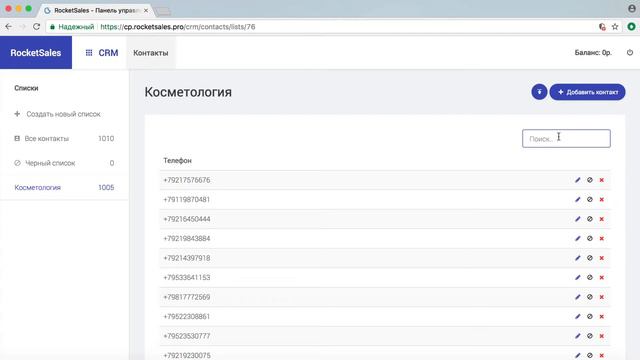
Task: Edit contact +79216450444 with pencil icon
Action: (x=578, y=219)
